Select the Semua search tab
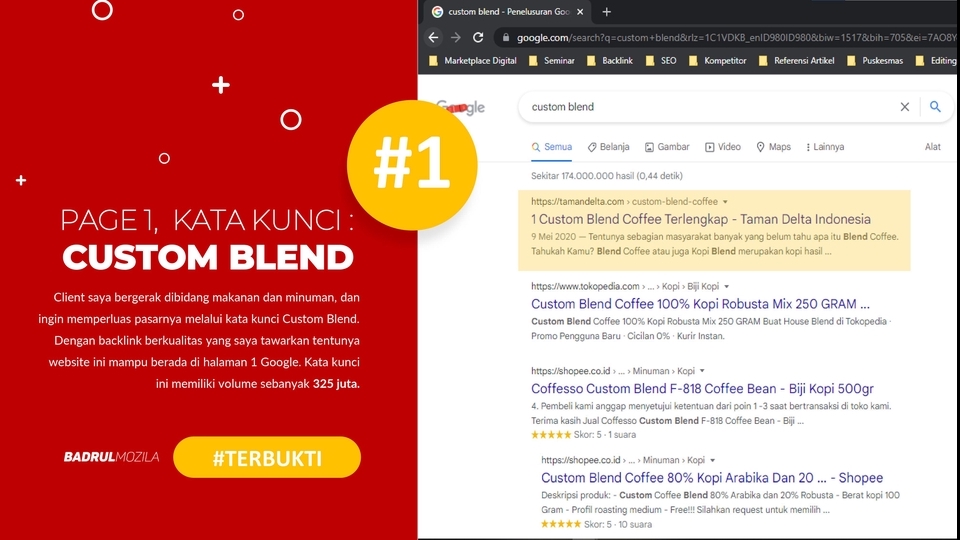 552,147
